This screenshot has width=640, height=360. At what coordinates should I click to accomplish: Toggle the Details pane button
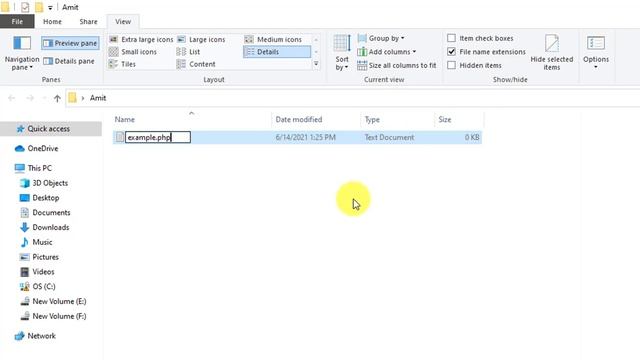pyautogui.click(x=69, y=61)
